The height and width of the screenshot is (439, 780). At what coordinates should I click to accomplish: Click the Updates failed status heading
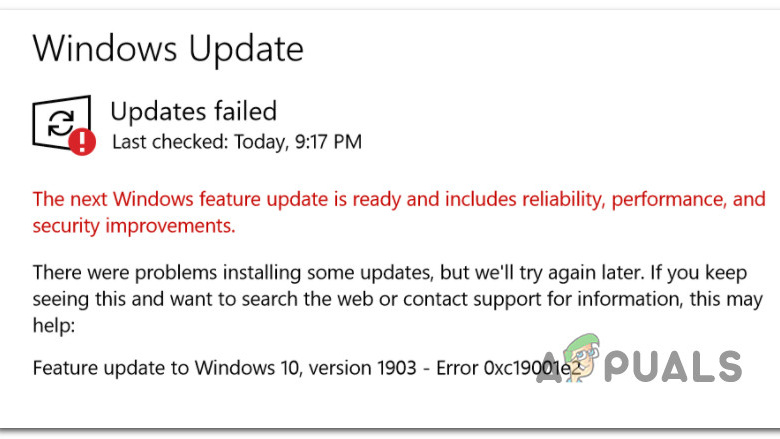click(193, 111)
